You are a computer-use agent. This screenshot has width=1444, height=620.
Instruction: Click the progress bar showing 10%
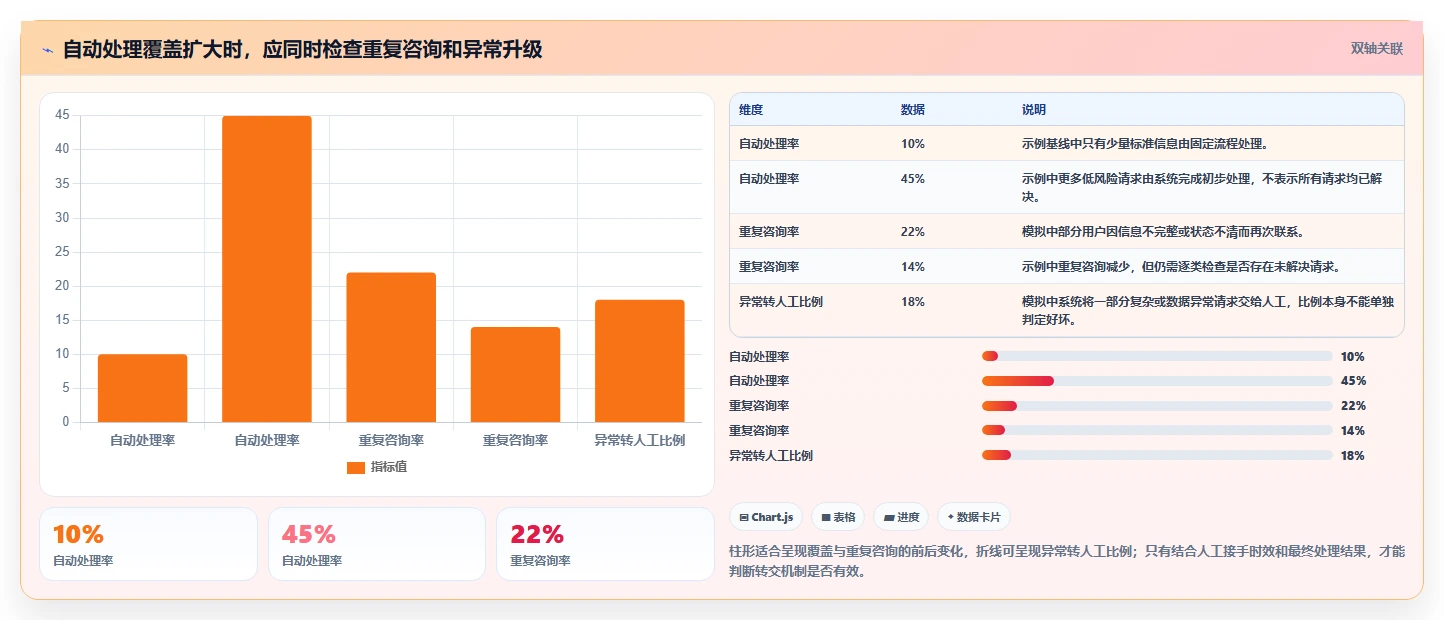coord(1157,356)
